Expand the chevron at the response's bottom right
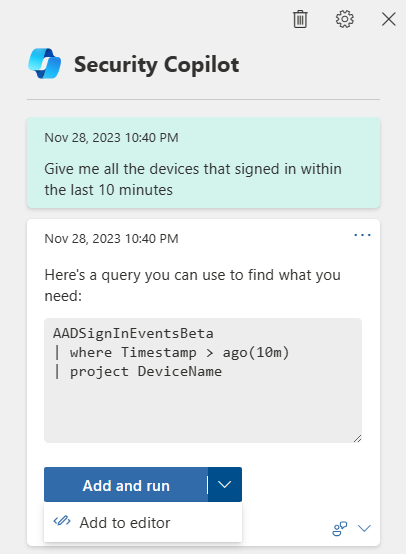 [364, 528]
